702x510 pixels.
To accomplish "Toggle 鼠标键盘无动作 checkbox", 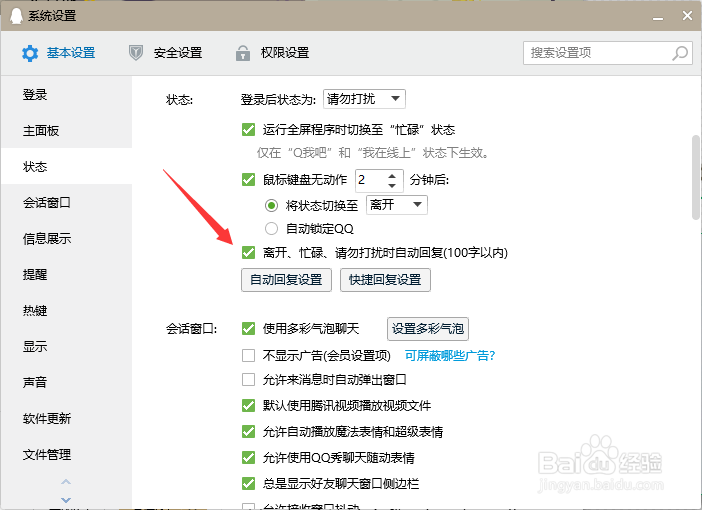I will pyautogui.click(x=248, y=179).
